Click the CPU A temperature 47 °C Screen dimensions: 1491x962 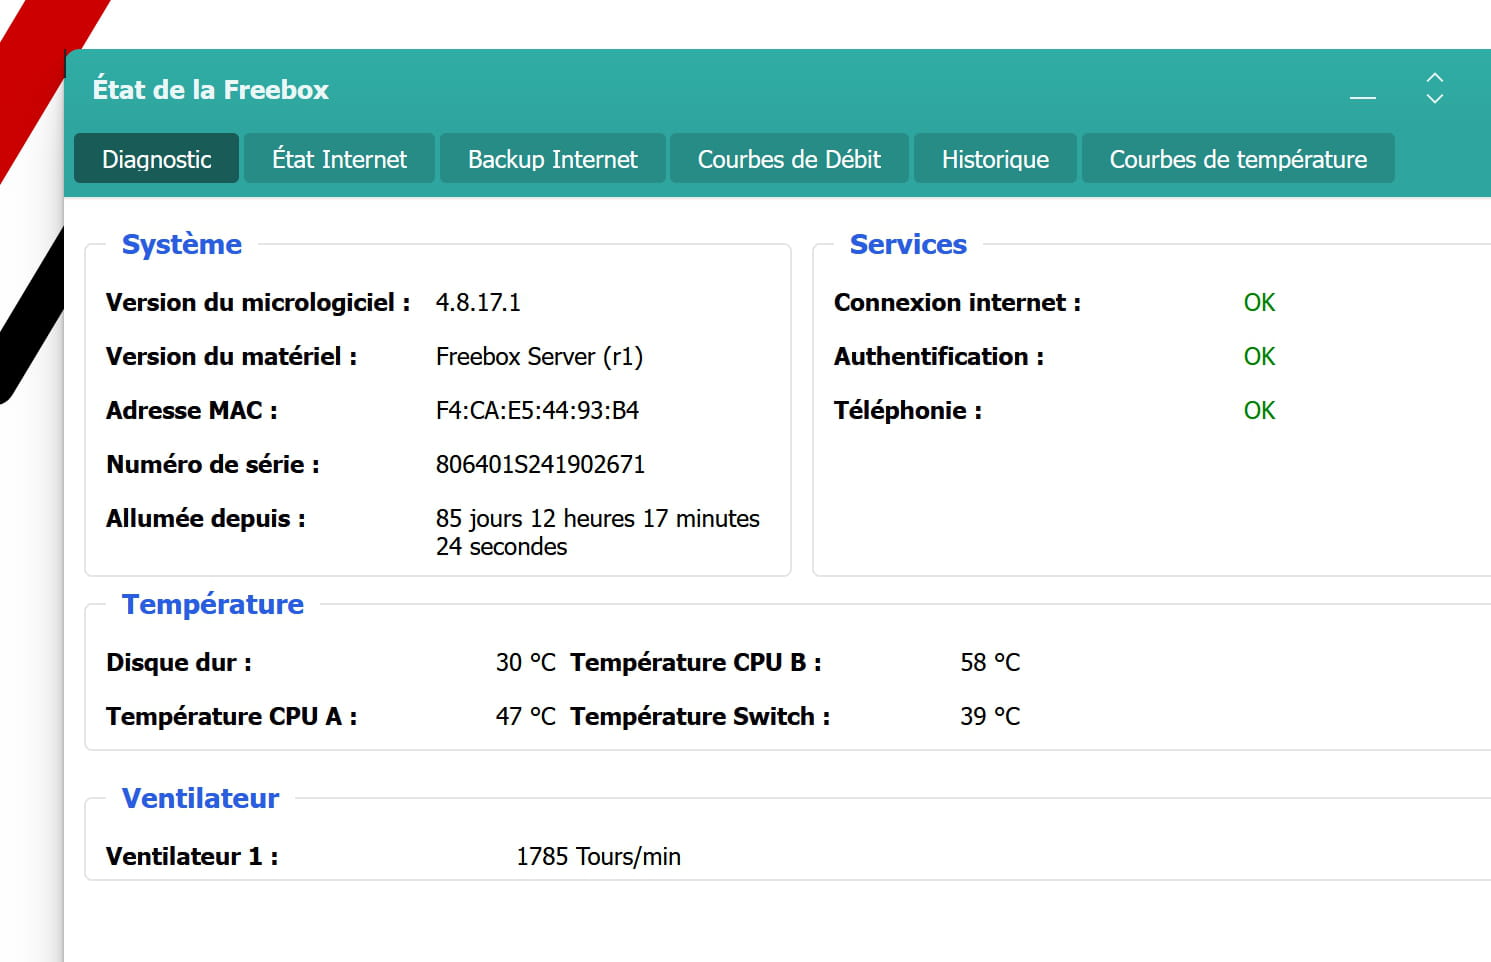[x=525, y=716]
